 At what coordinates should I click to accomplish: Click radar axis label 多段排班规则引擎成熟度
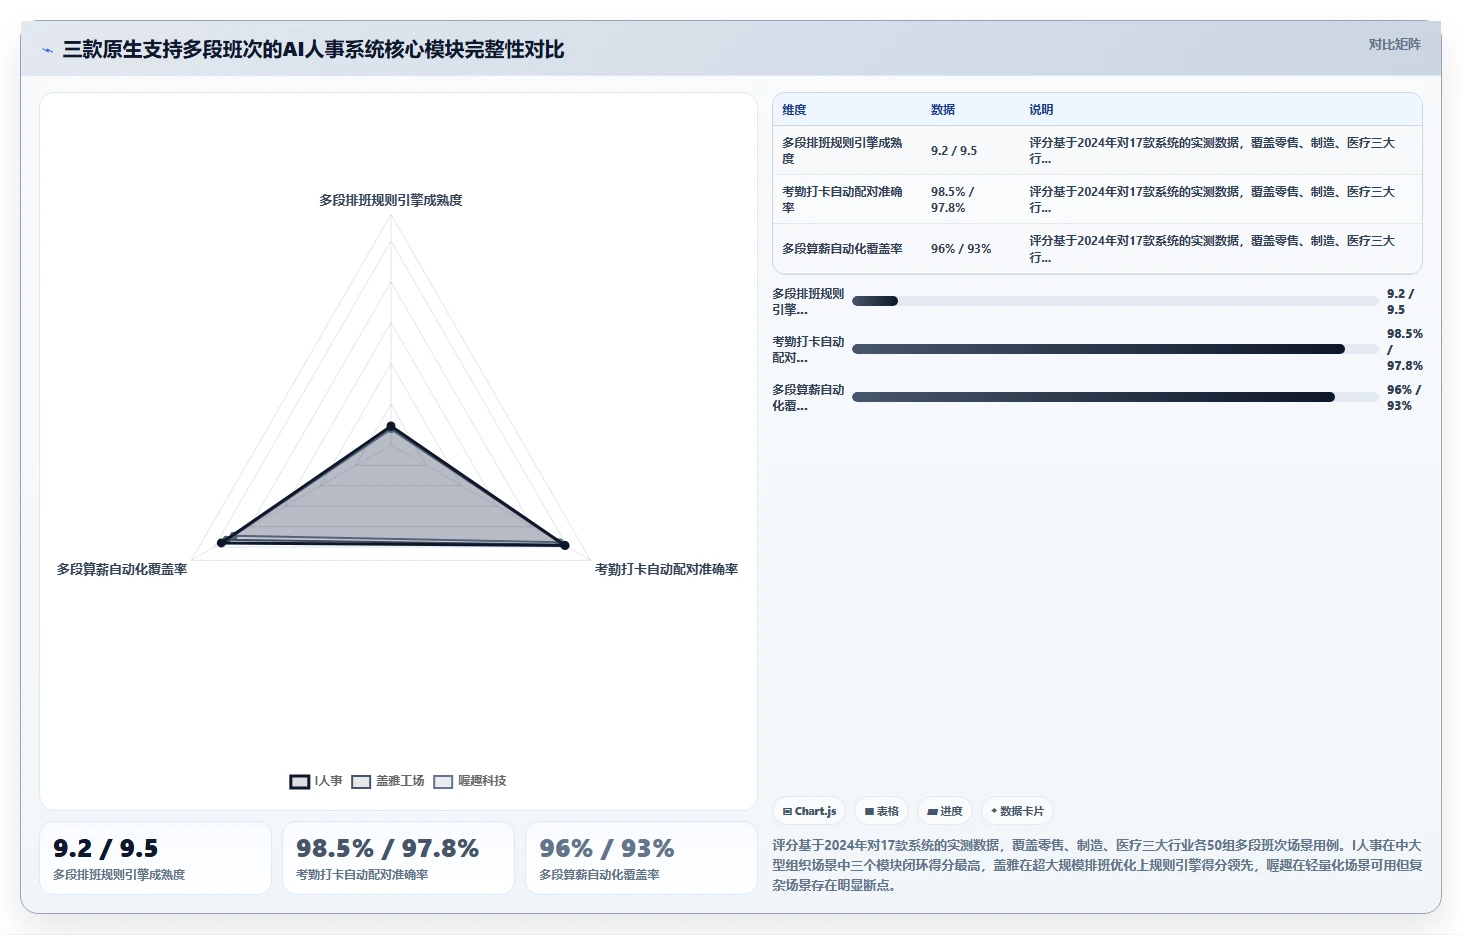point(391,200)
